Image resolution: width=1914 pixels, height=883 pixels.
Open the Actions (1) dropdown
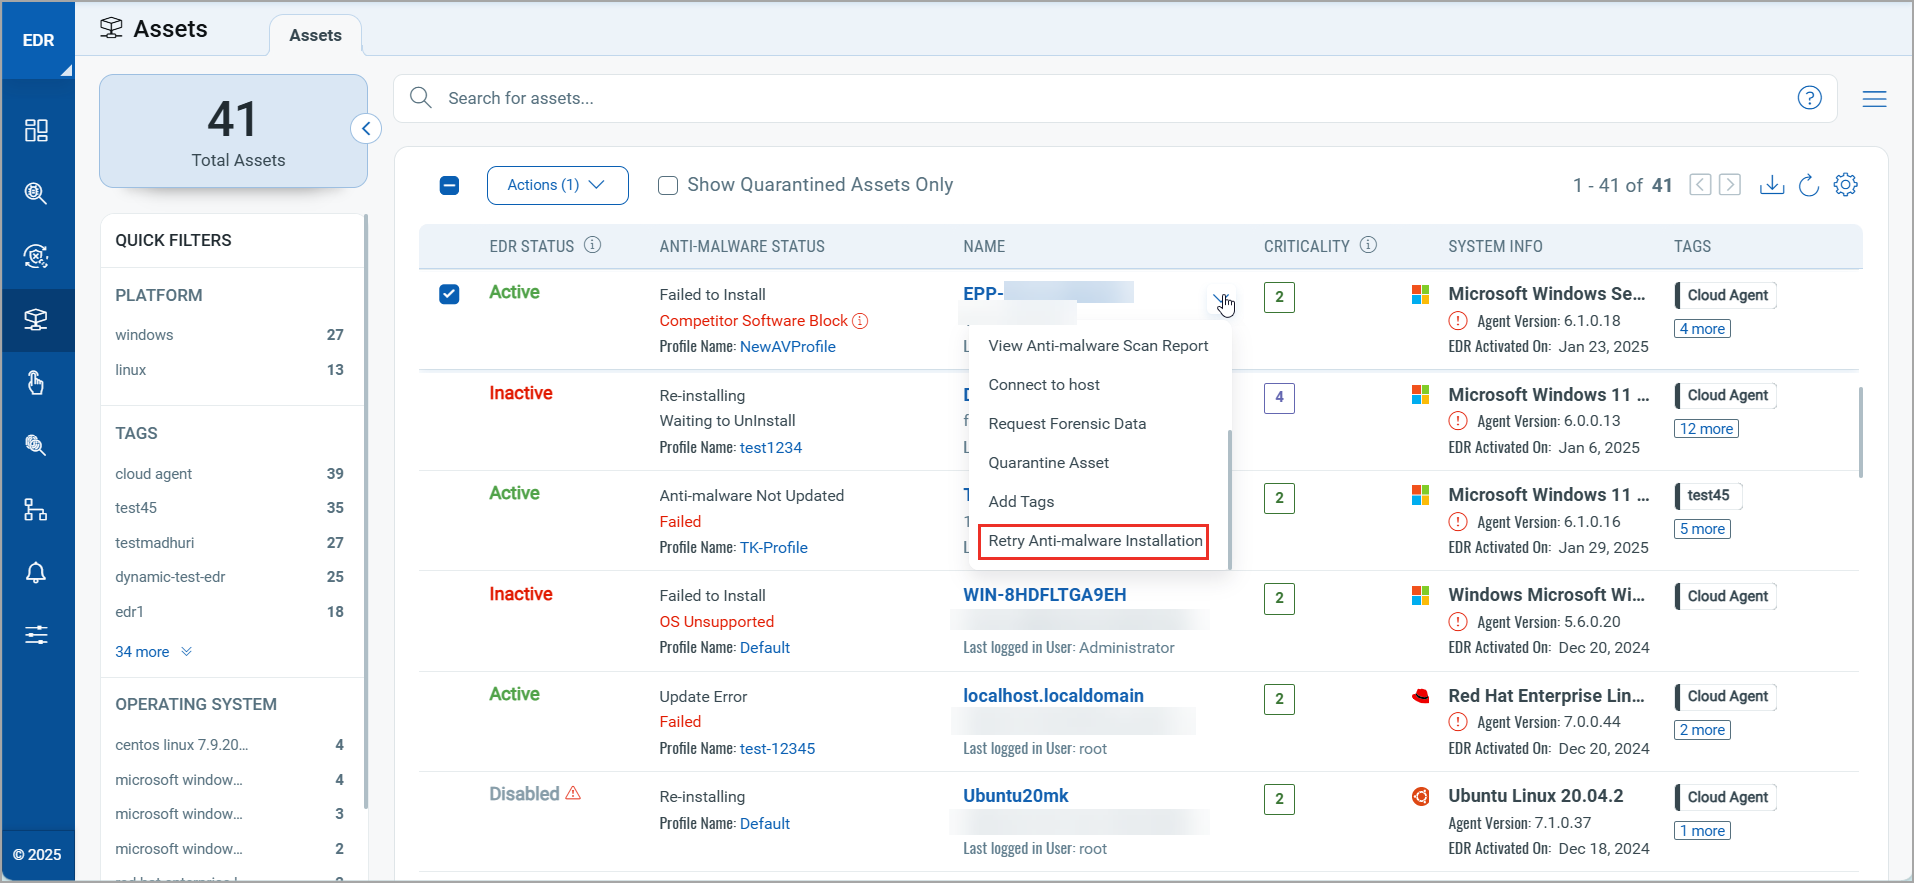pos(557,185)
